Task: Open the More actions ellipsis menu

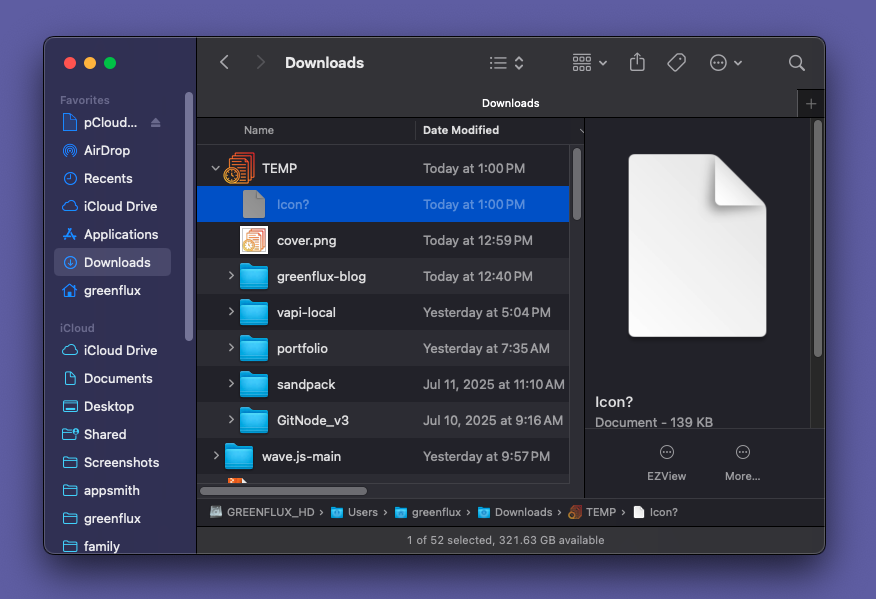Action: pyautogui.click(x=718, y=62)
